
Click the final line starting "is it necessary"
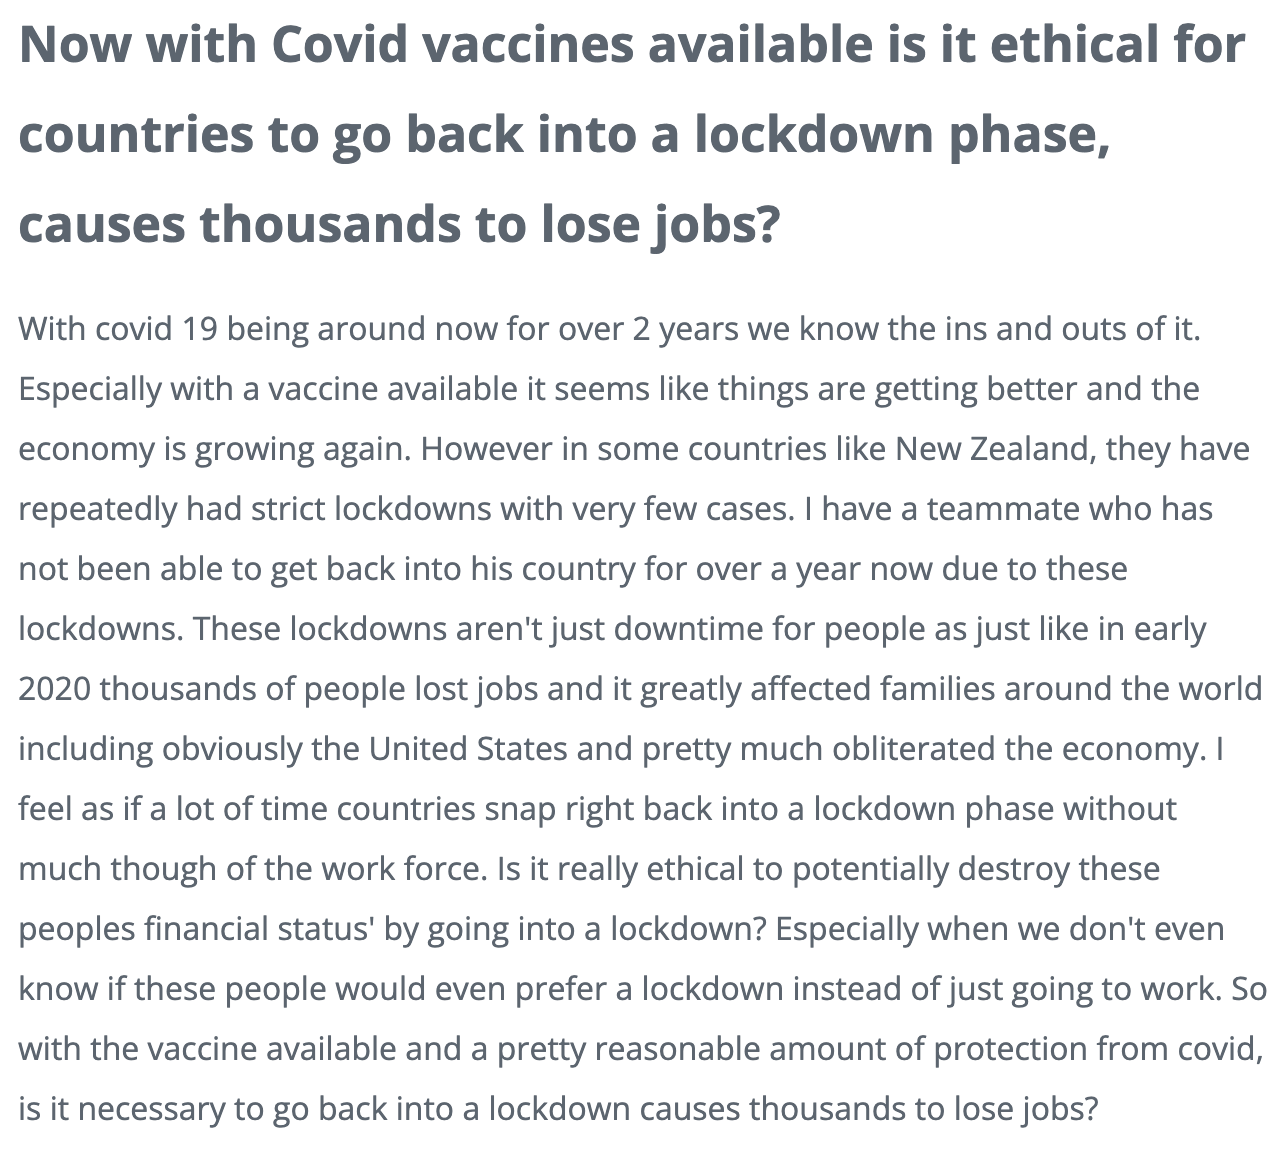[559, 1108]
